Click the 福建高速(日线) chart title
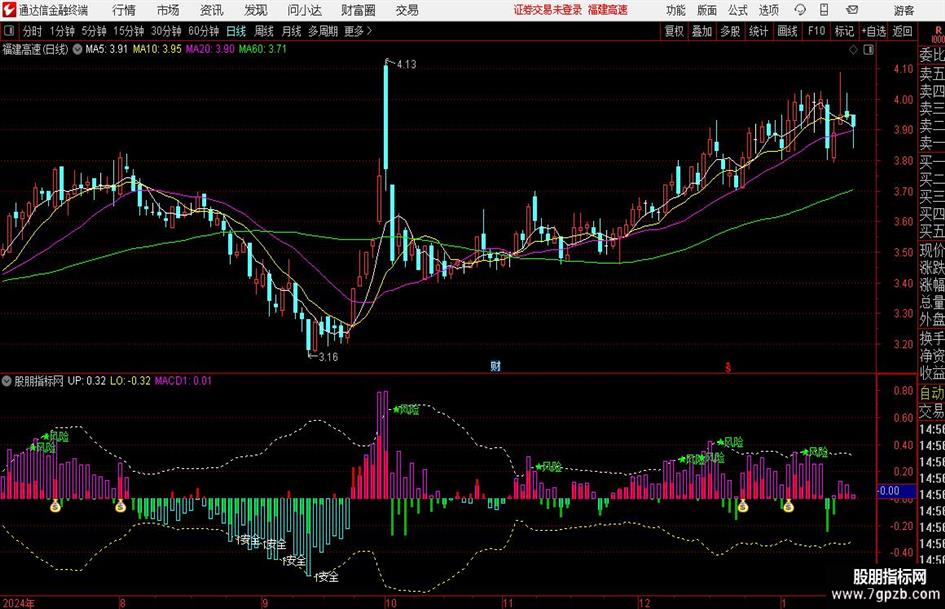The width and height of the screenshot is (945, 609). tap(36, 49)
